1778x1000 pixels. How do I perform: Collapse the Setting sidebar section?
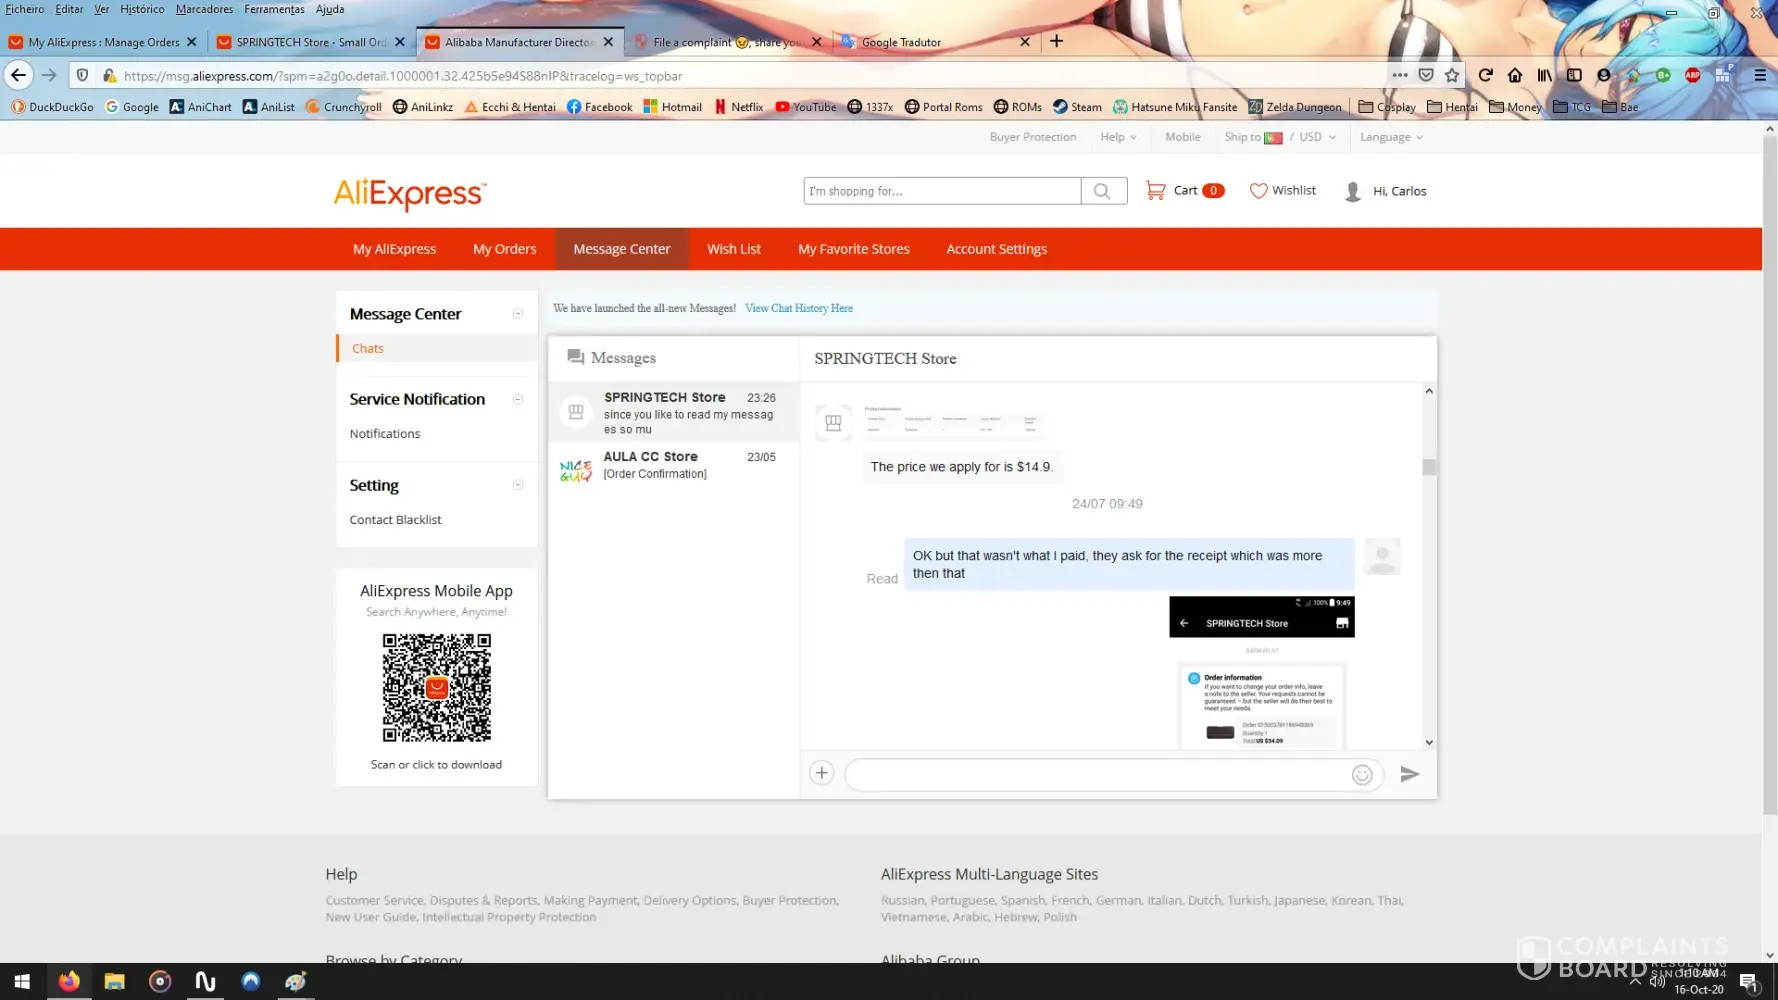click(518, 485)
